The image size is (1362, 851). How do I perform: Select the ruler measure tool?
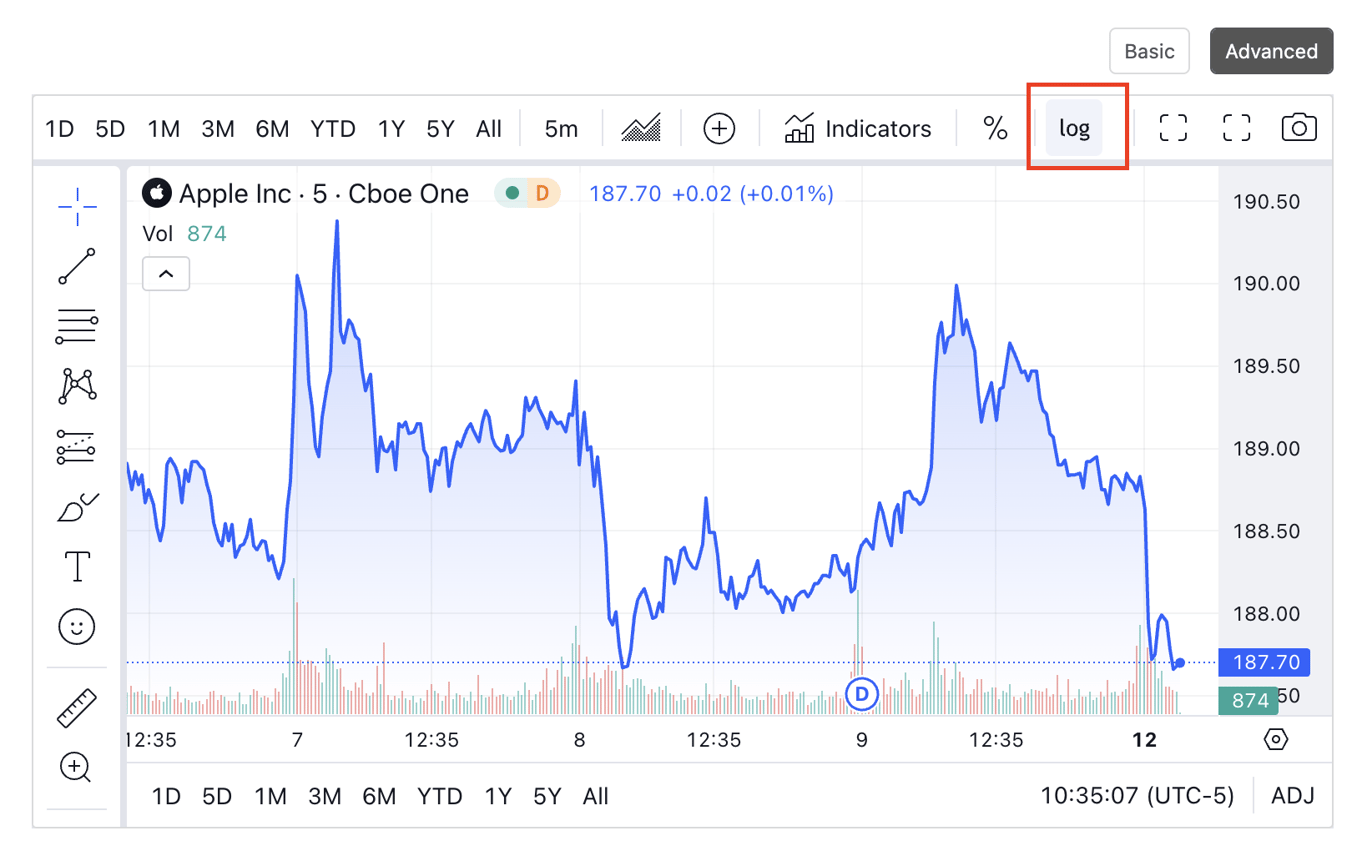77,708
